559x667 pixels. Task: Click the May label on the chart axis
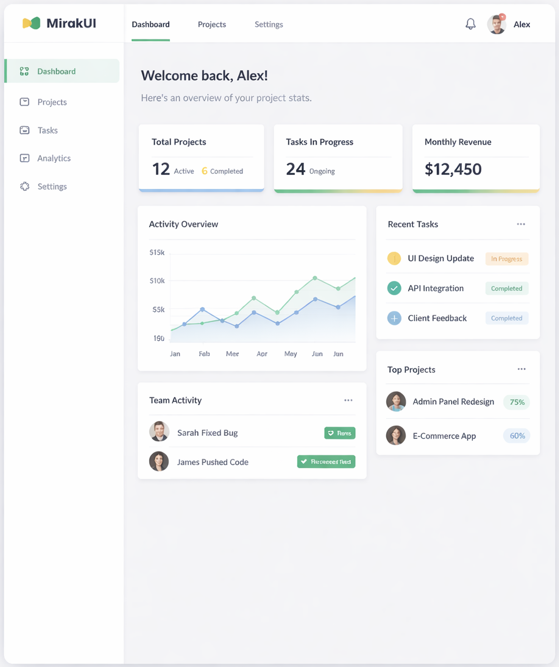click(x=291, y=353)
